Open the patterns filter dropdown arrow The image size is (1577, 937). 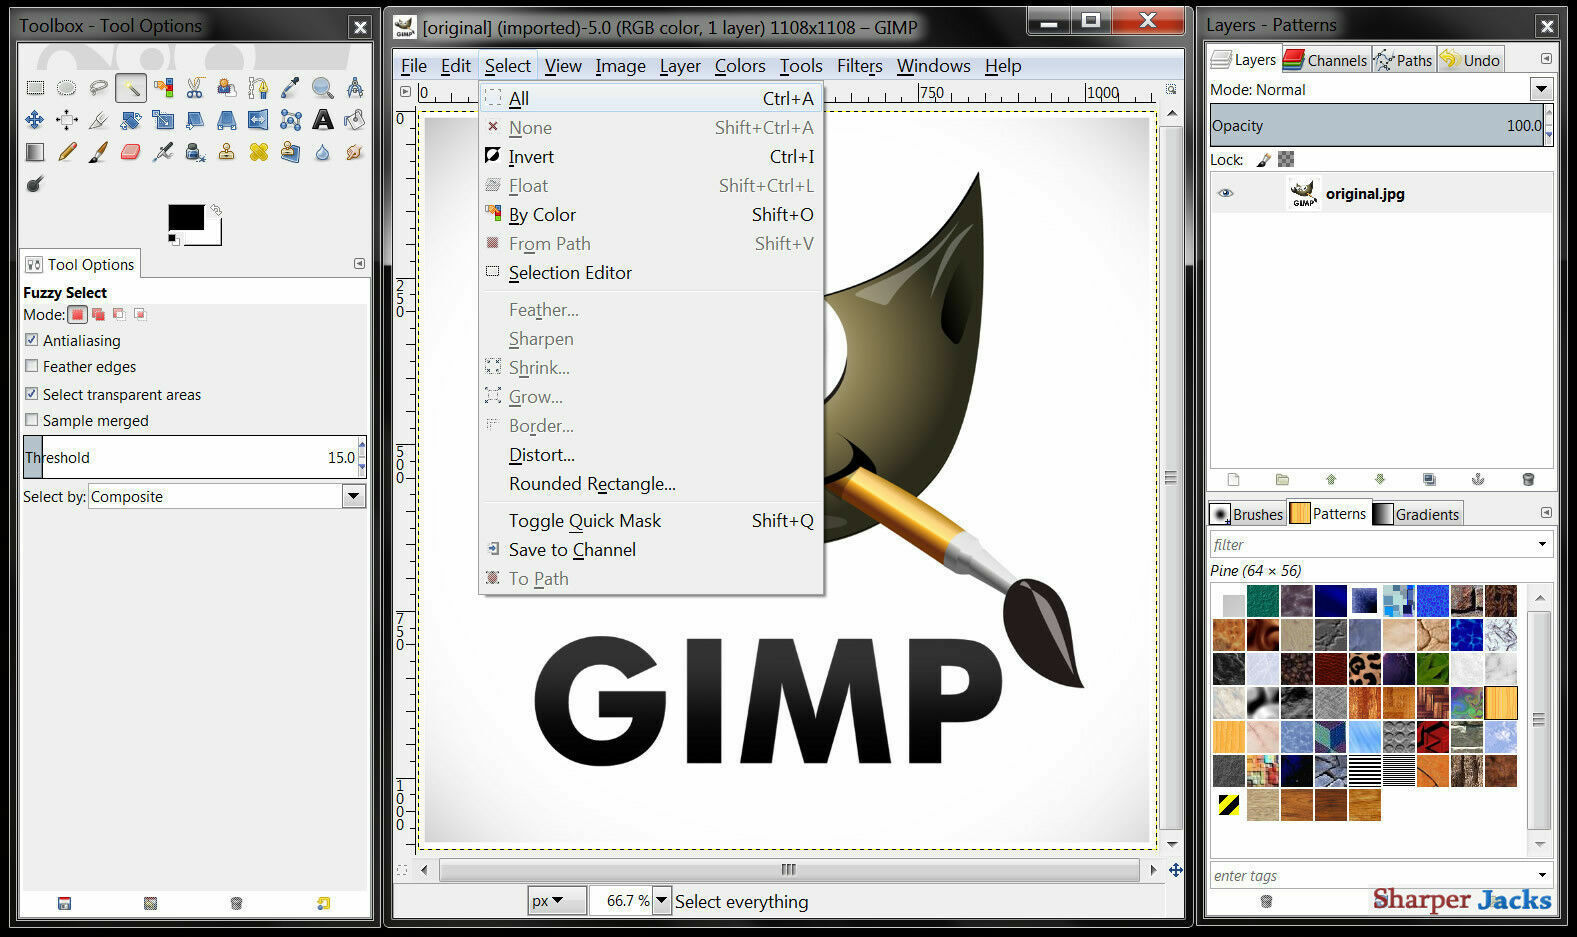coord(1542,544)
